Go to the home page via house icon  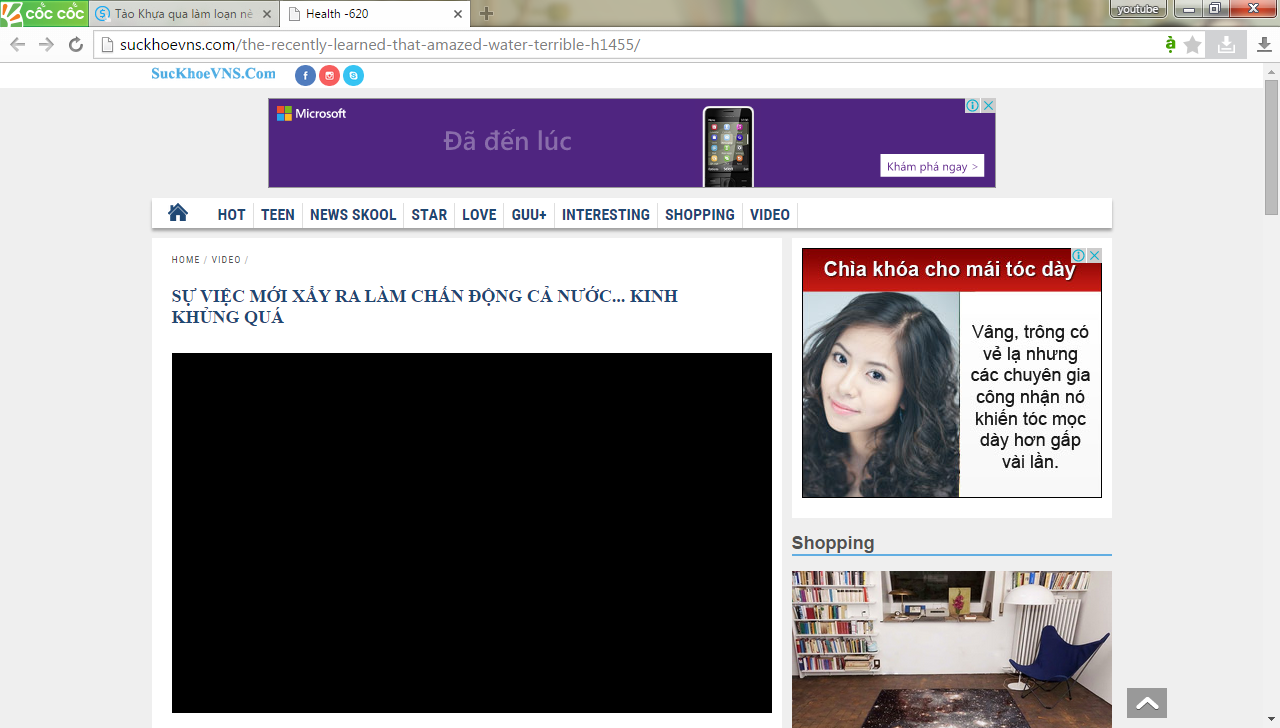pyautogui.click(x=178, y=213)
